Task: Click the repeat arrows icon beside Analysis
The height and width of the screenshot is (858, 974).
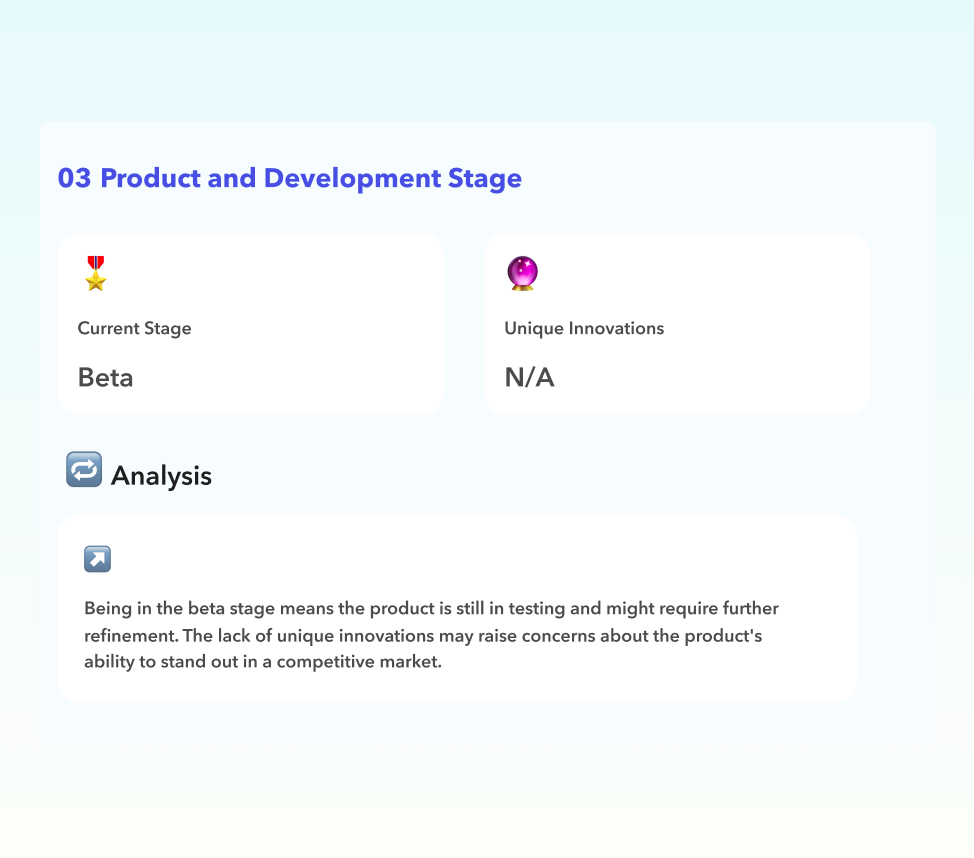Action: [84, 469]
